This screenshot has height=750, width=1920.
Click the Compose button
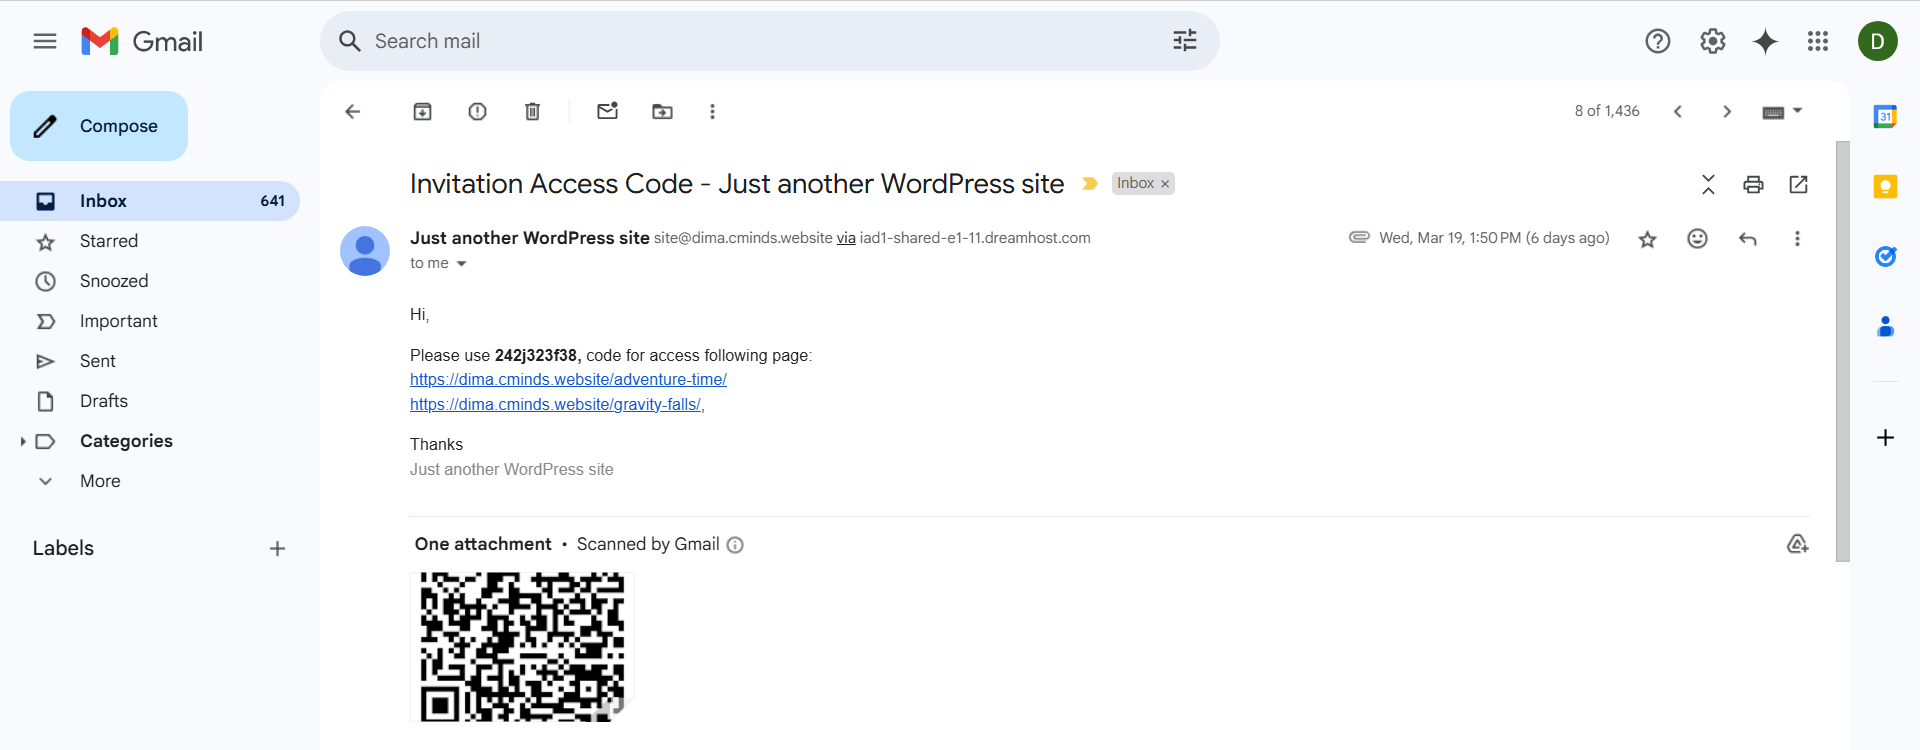[99, 126]
